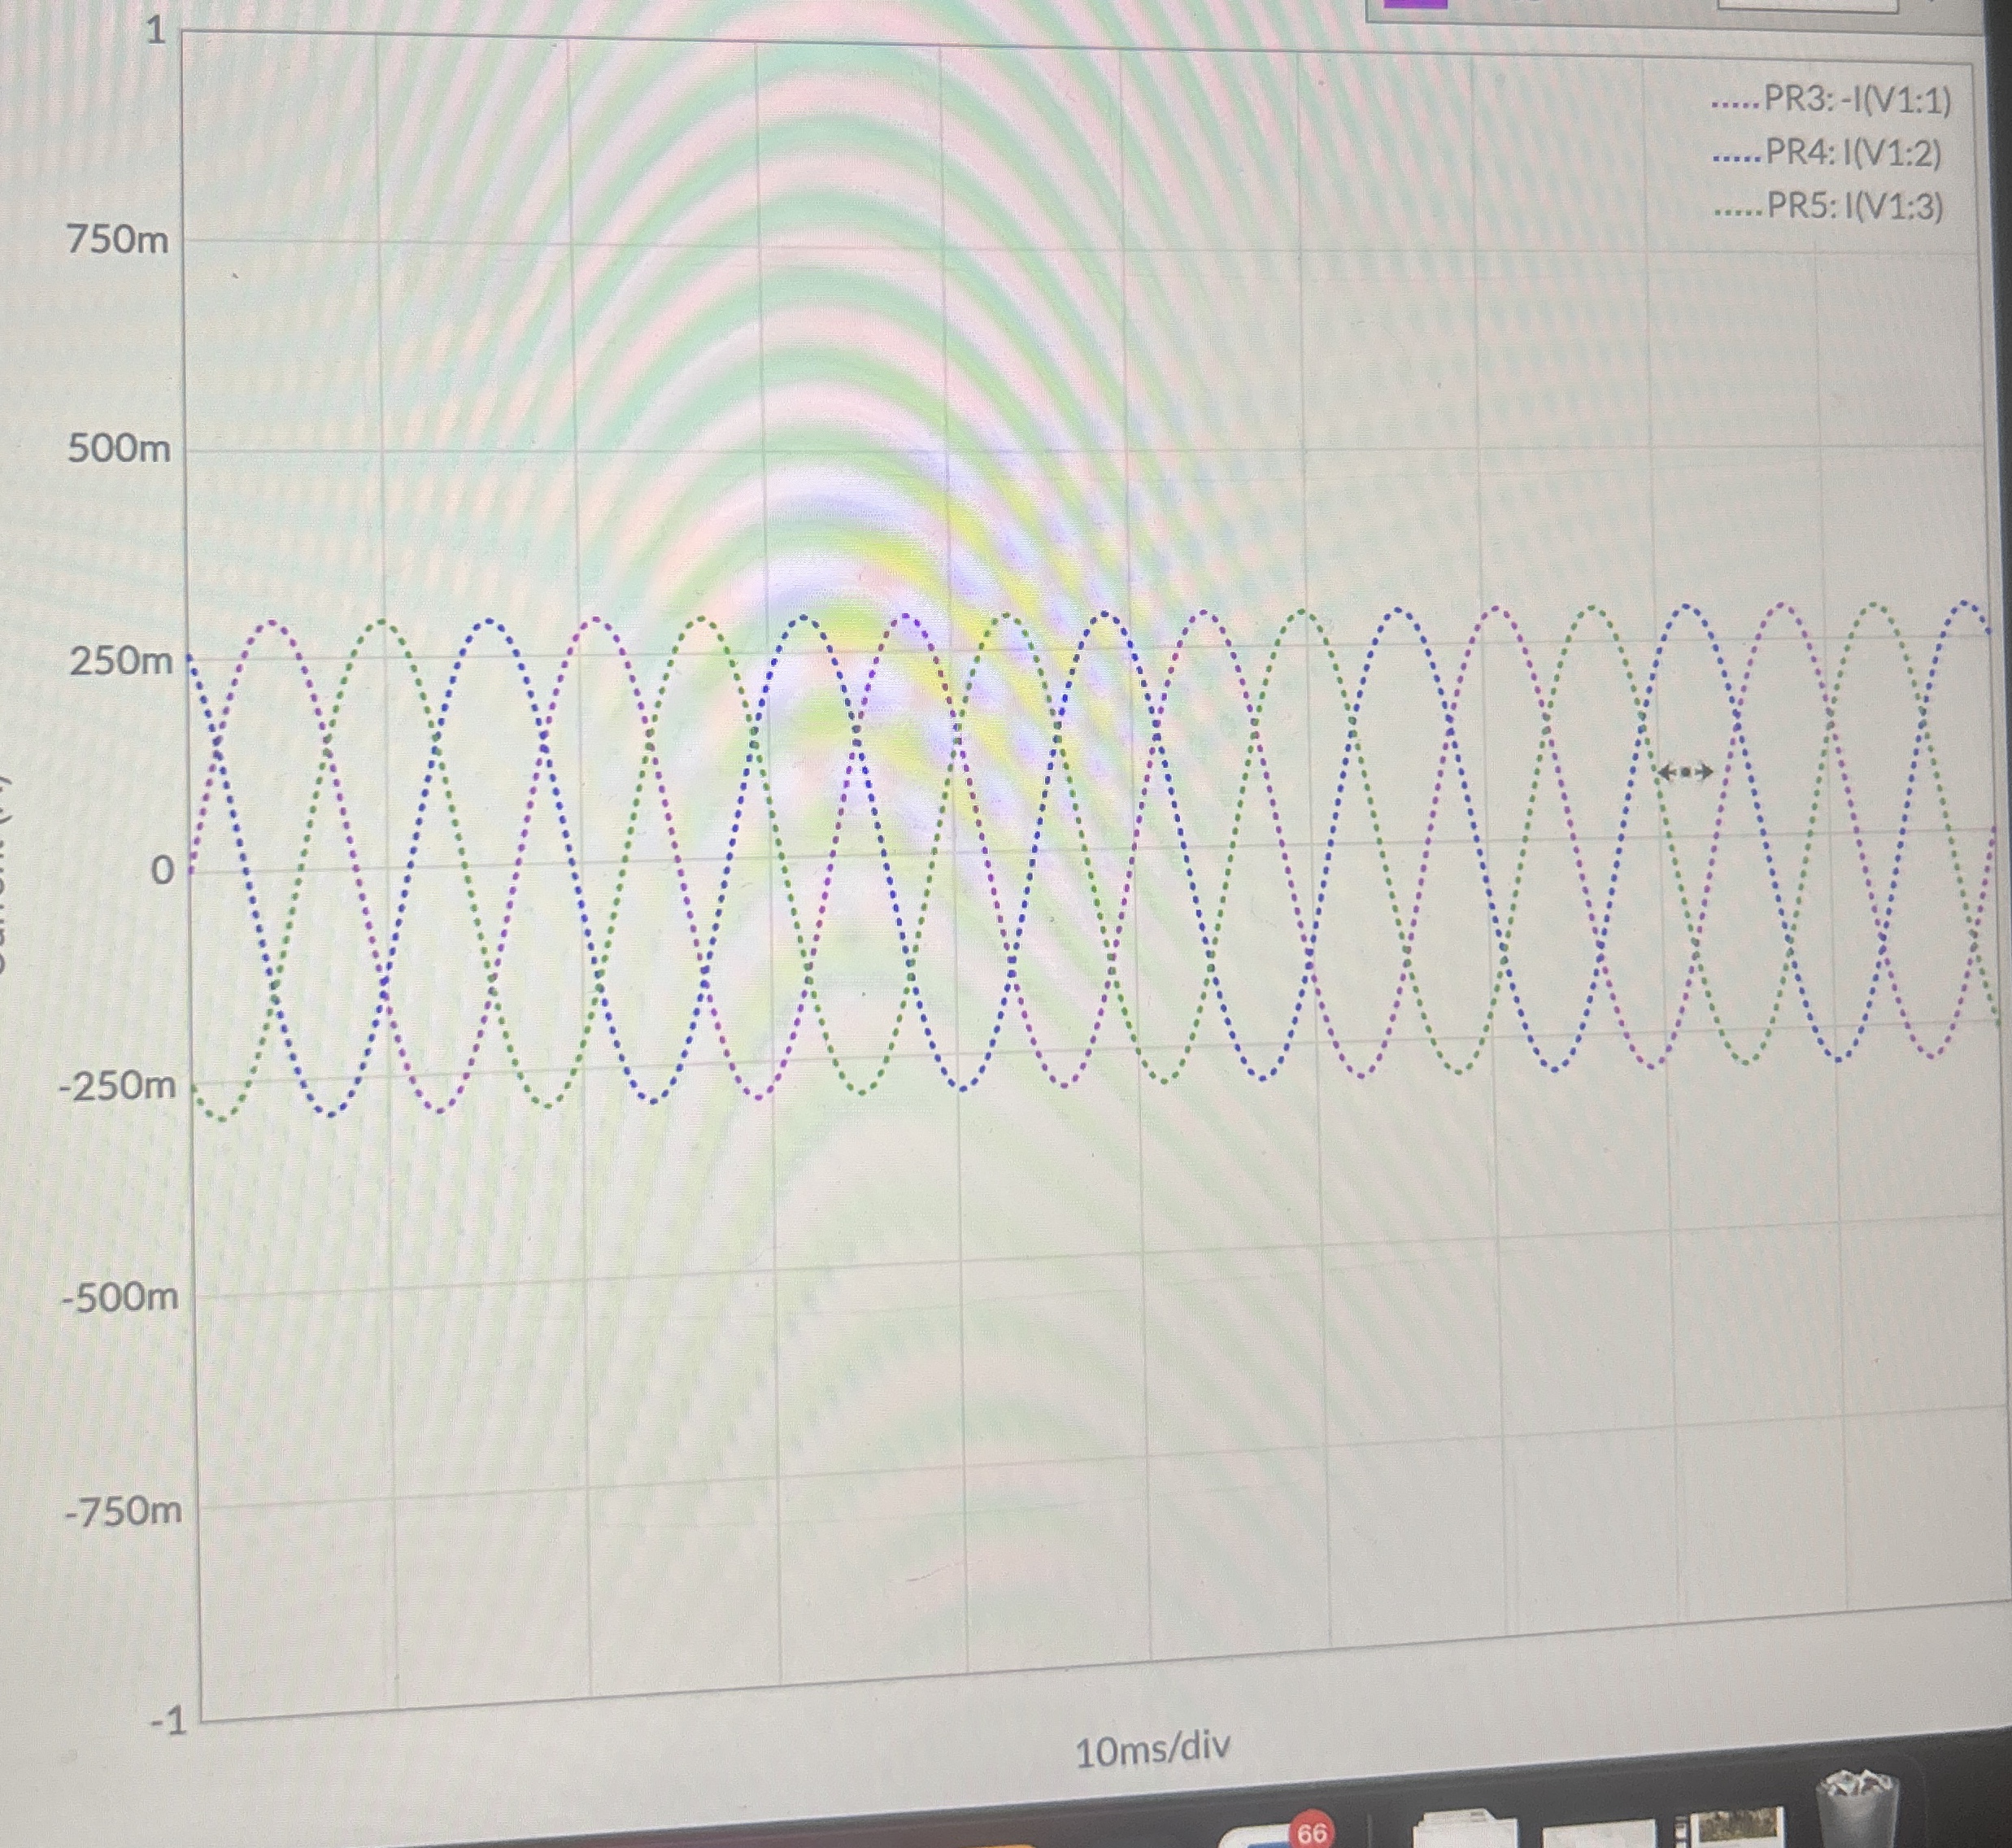Screen dimensions: 2012x1848
Task: Click the 750m y-axis label
Action: pyautogui.click(x=118, y=239)
